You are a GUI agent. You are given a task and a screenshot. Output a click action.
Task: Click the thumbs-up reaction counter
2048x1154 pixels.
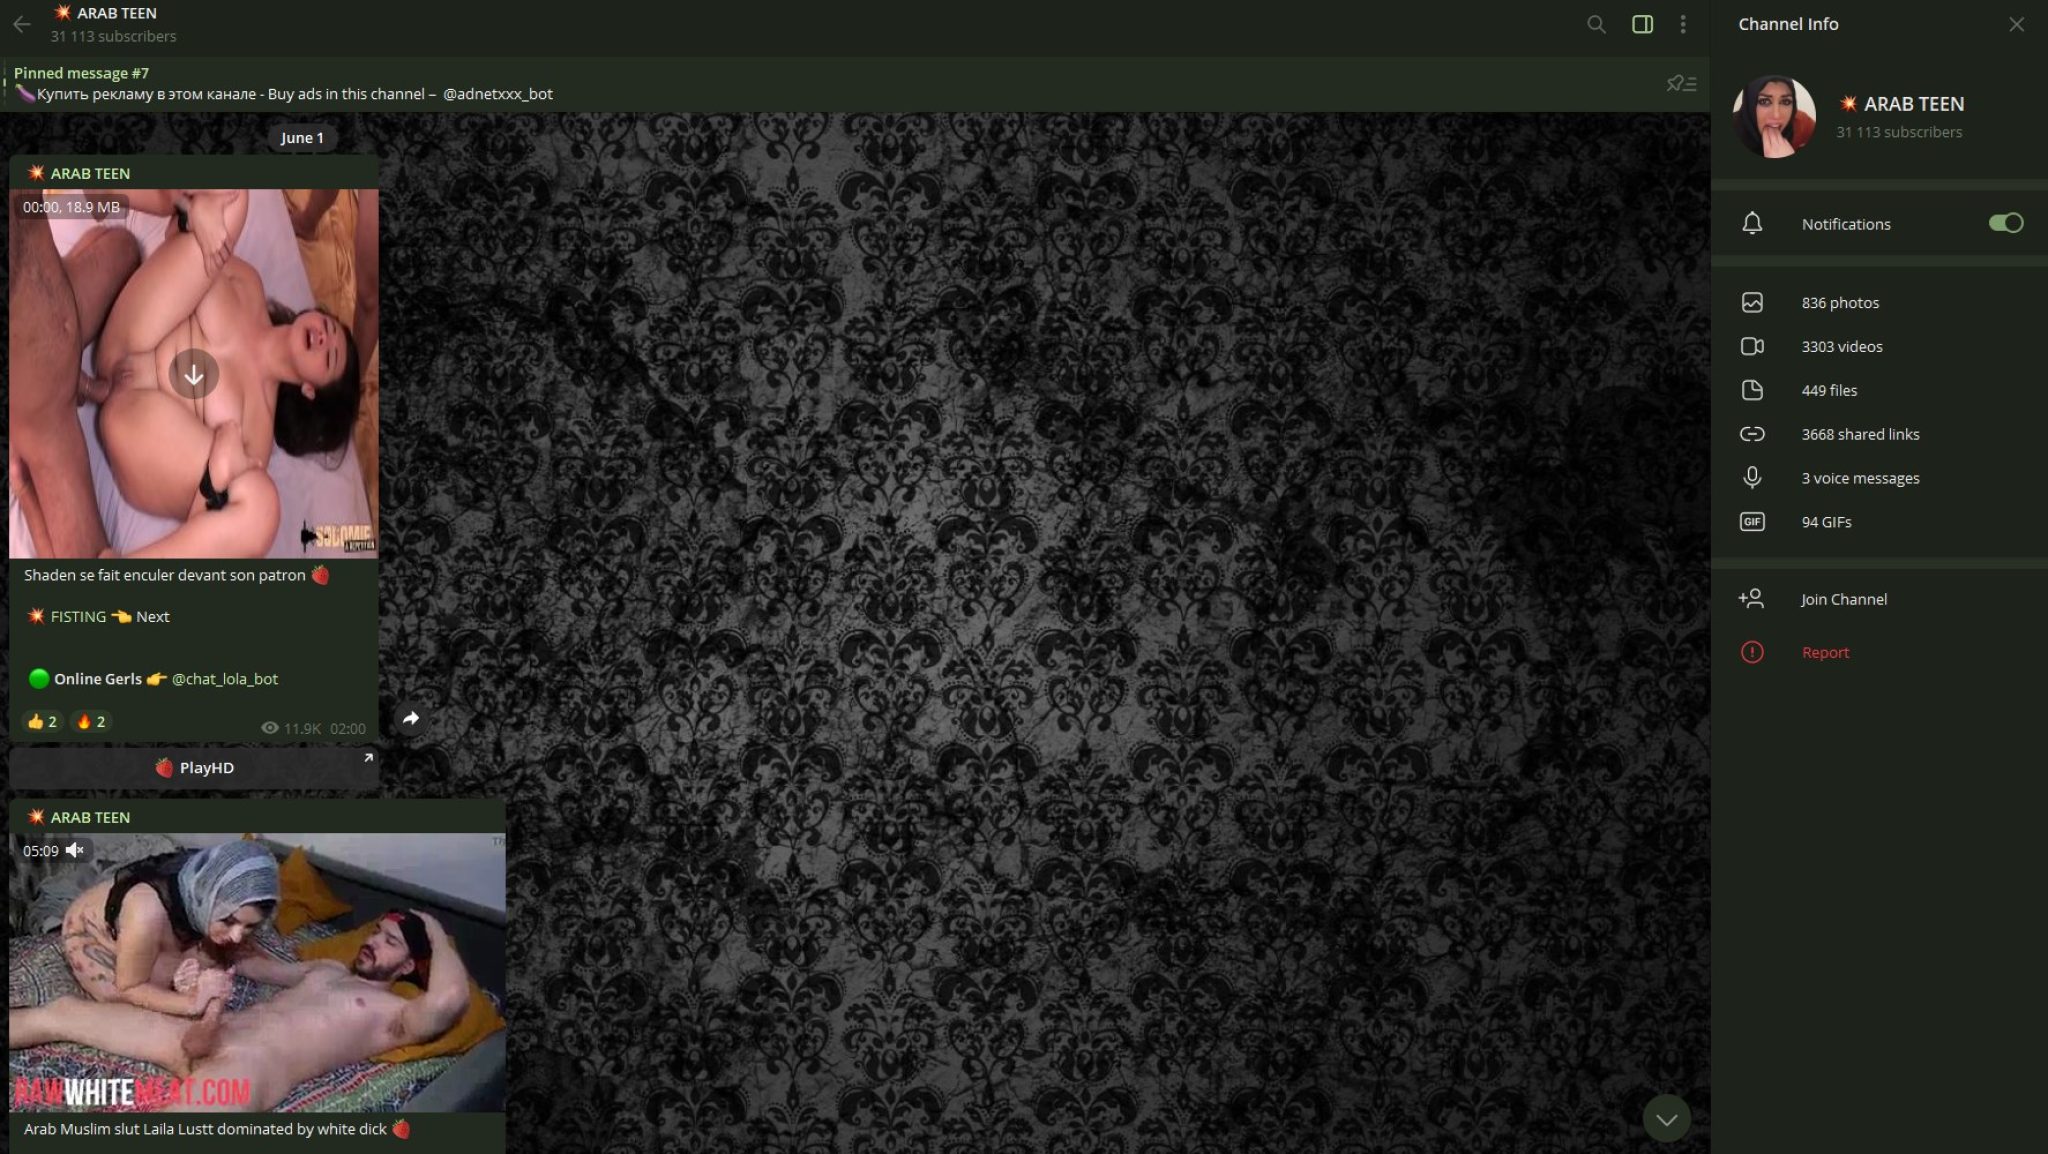click(x=42, y=721)
